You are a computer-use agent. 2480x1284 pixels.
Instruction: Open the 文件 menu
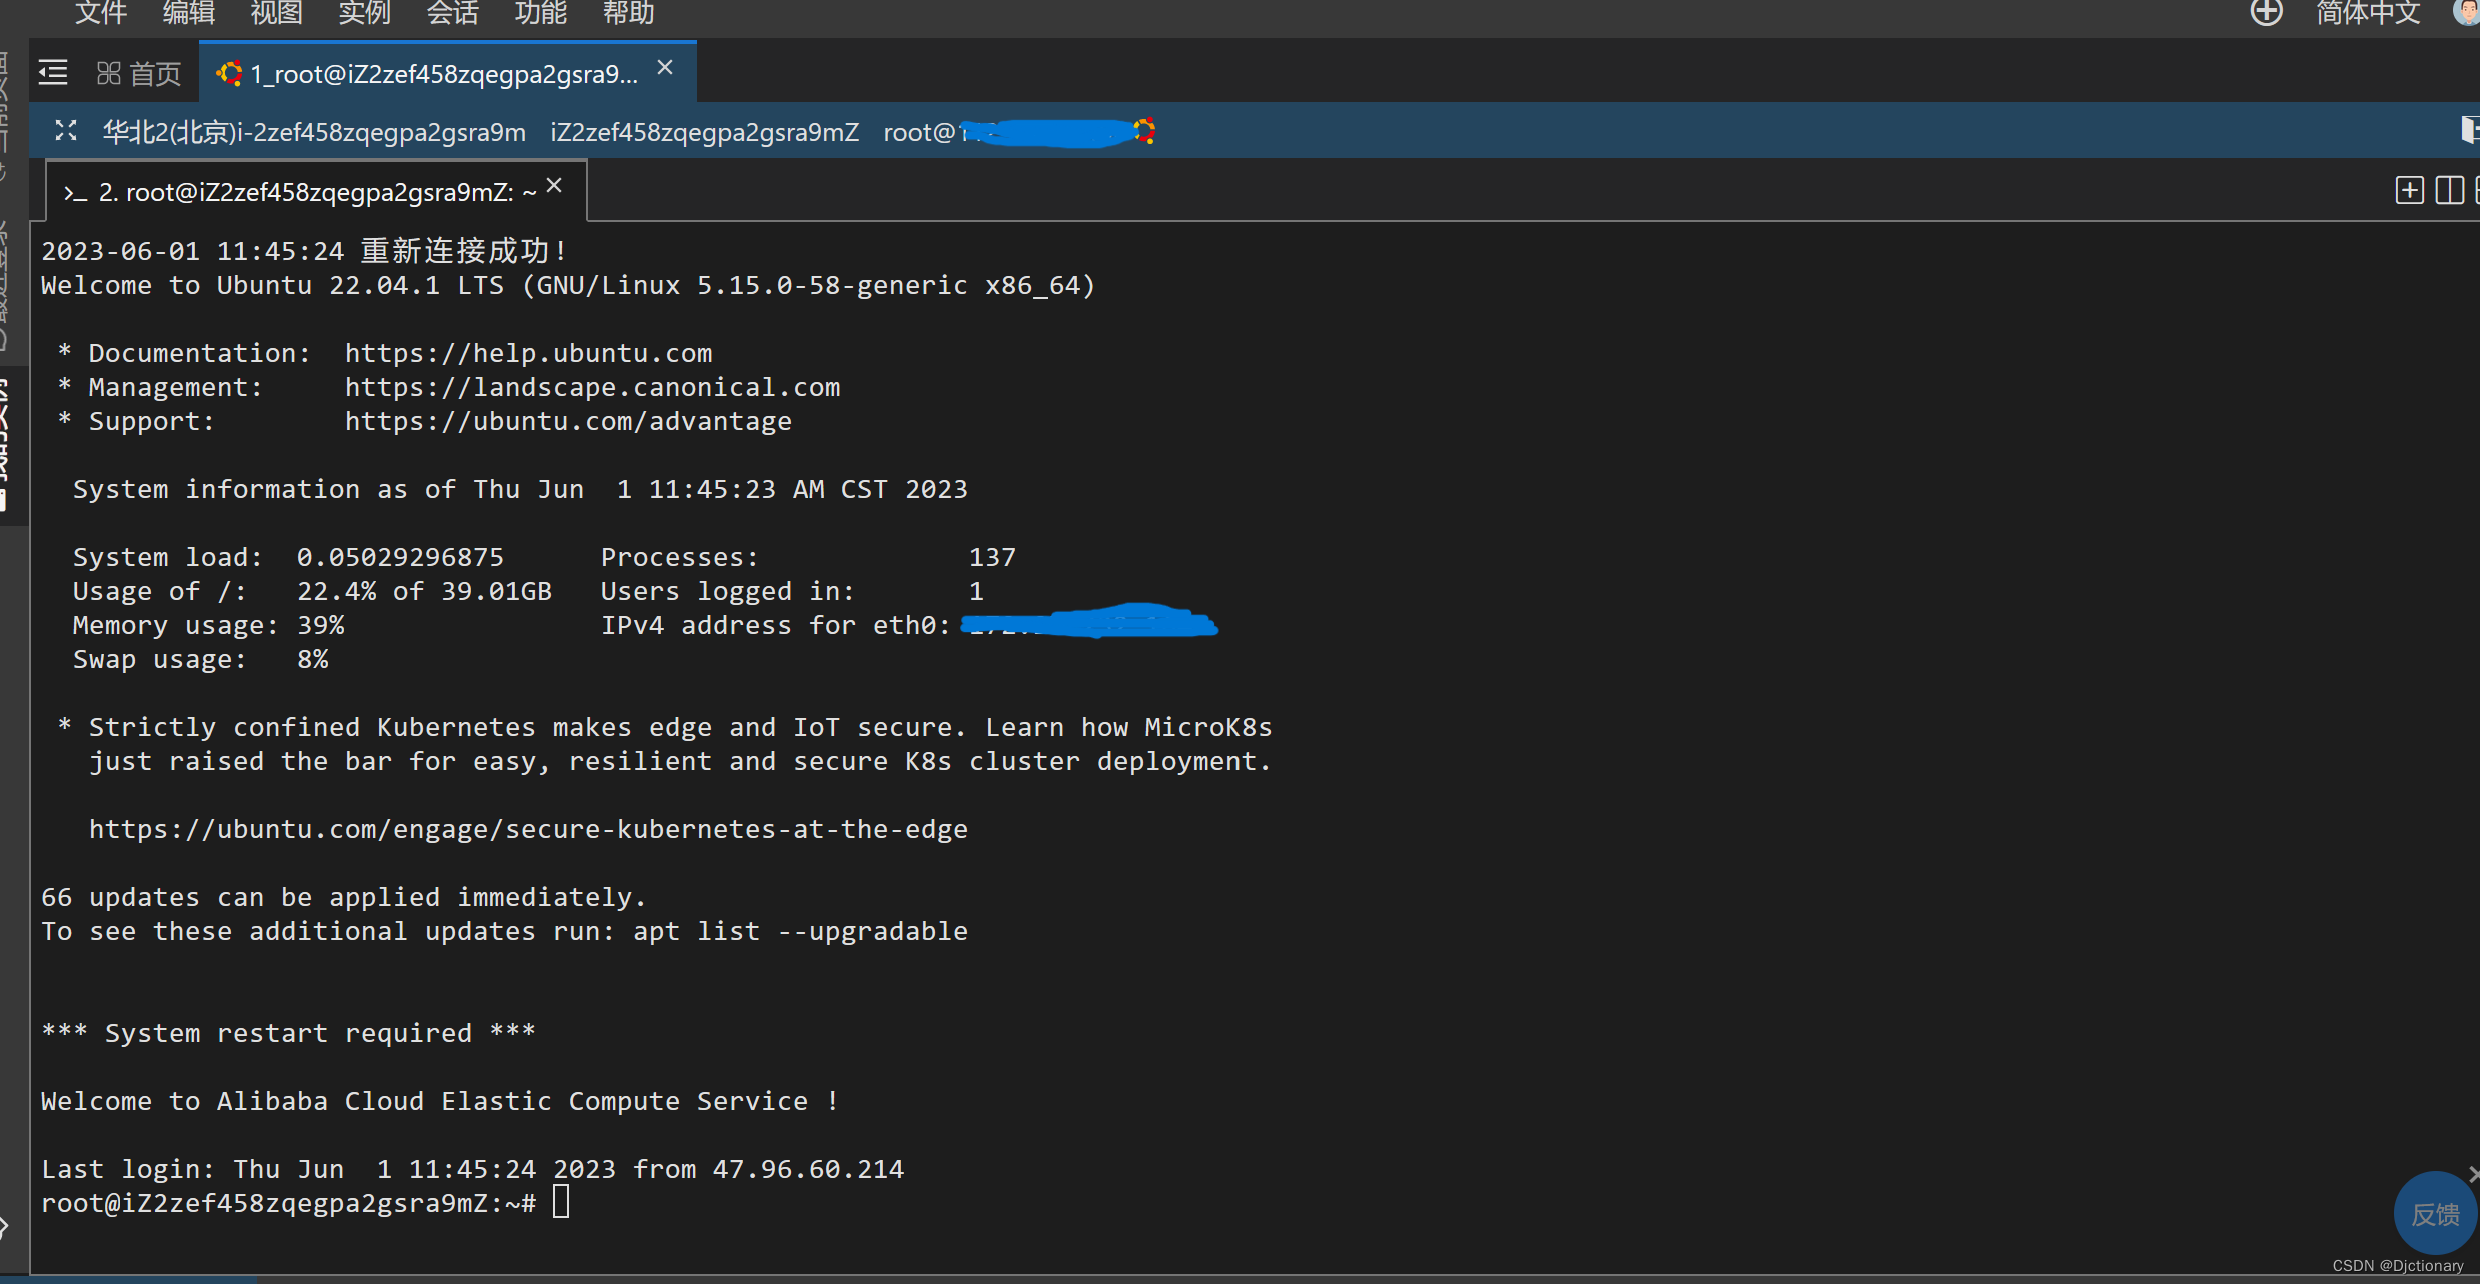coord(101,13)
